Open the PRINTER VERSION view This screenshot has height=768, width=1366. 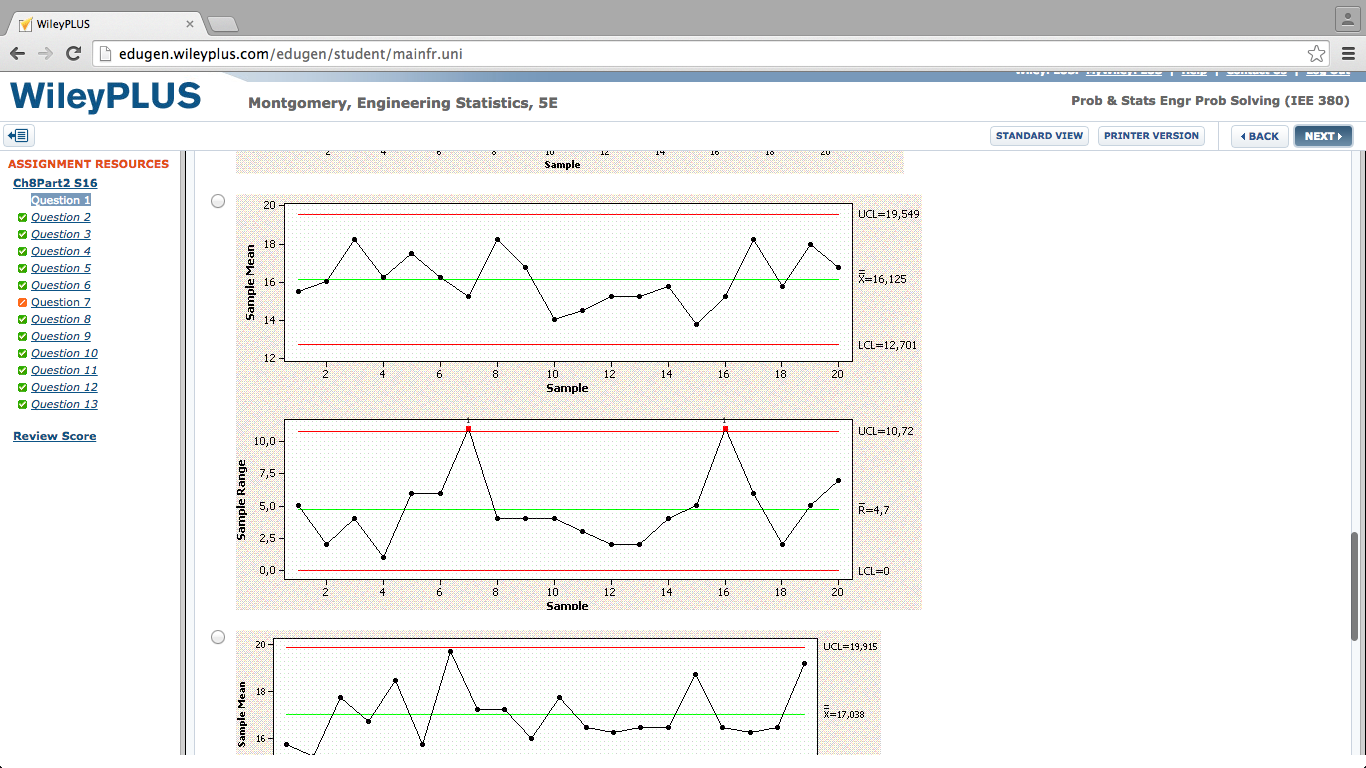tap(1151, 136)
